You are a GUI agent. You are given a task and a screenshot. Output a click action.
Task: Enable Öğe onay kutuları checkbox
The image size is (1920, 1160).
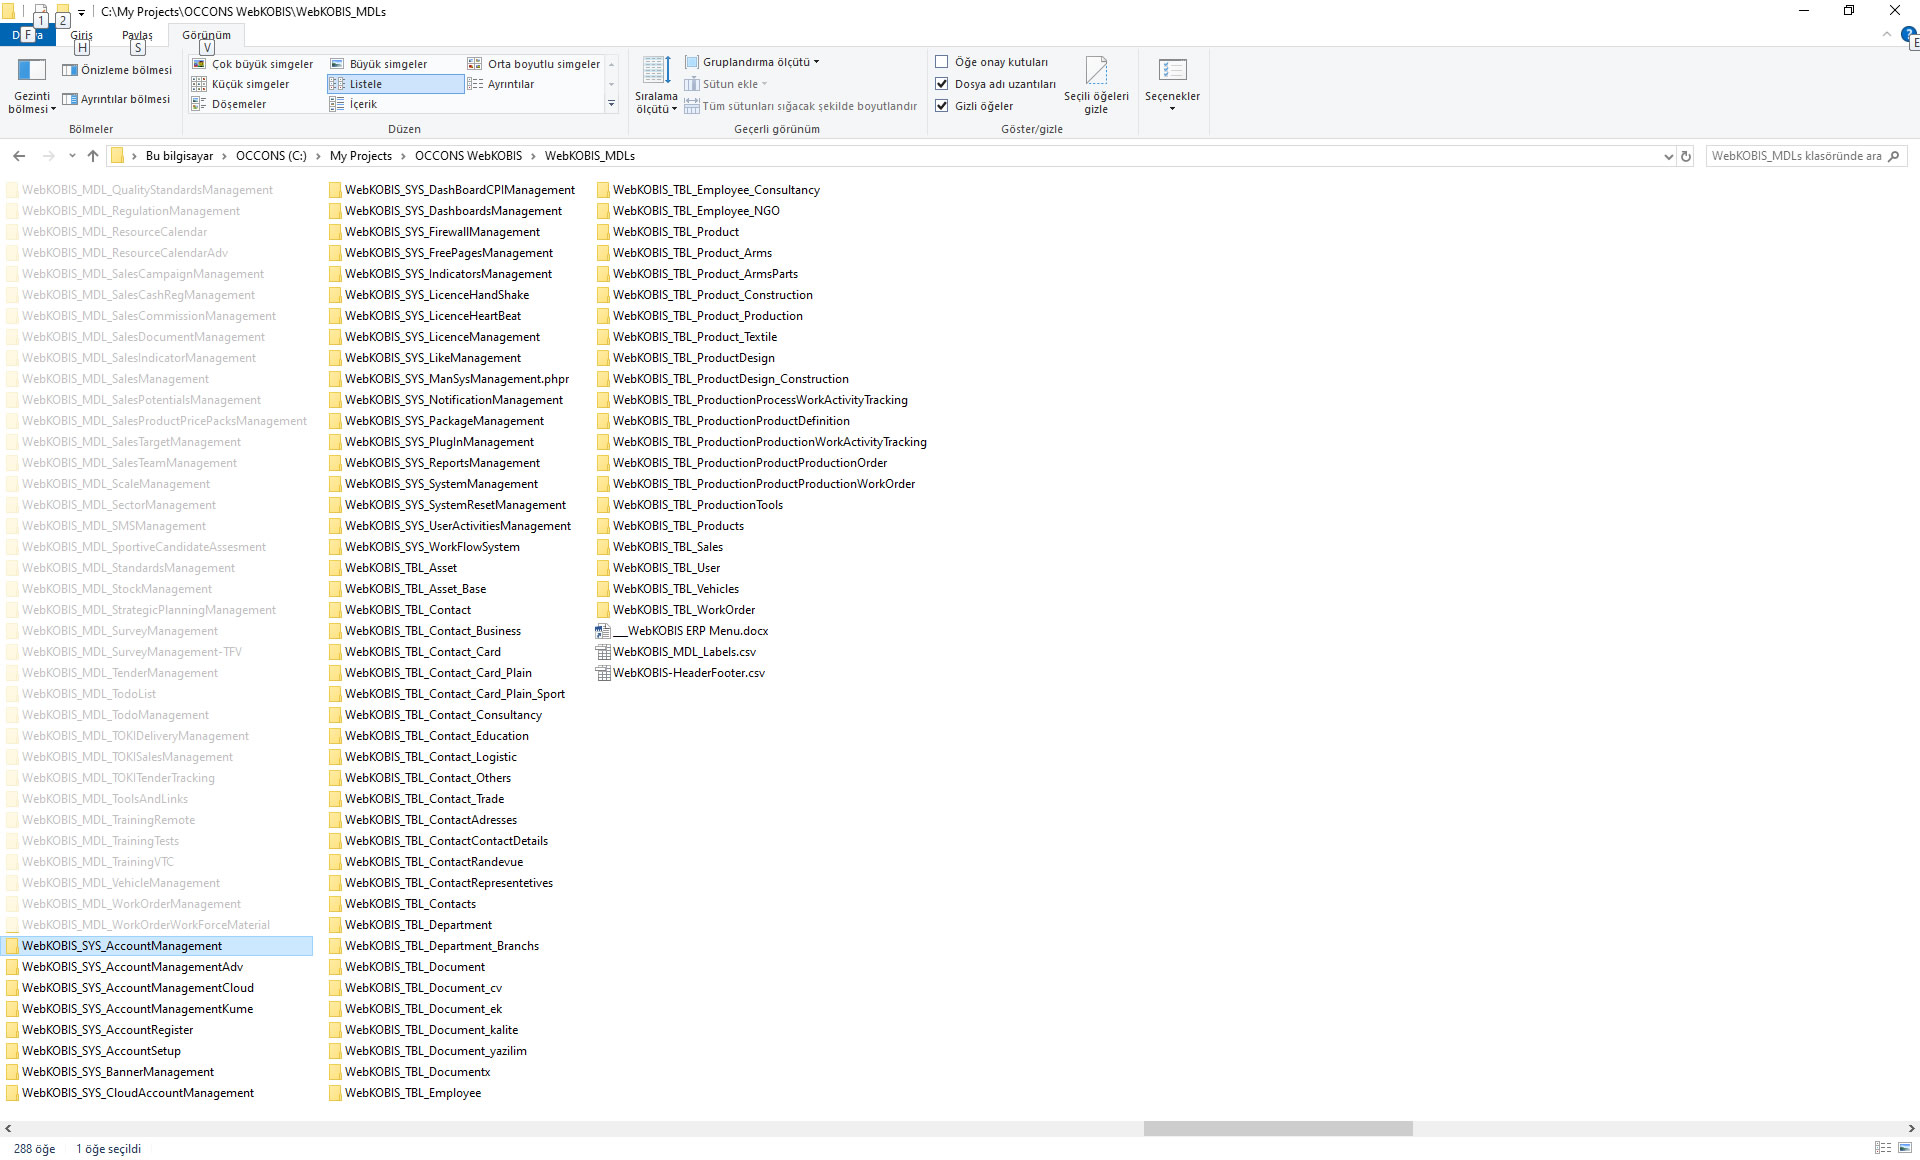click(x=941, y=62)
